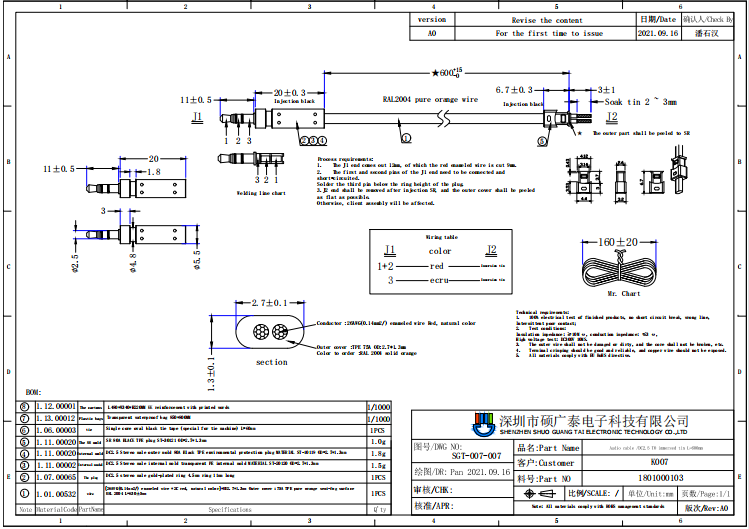Click material code '1.06.00003'
The image size is (749, 529).
coord(56,430)
